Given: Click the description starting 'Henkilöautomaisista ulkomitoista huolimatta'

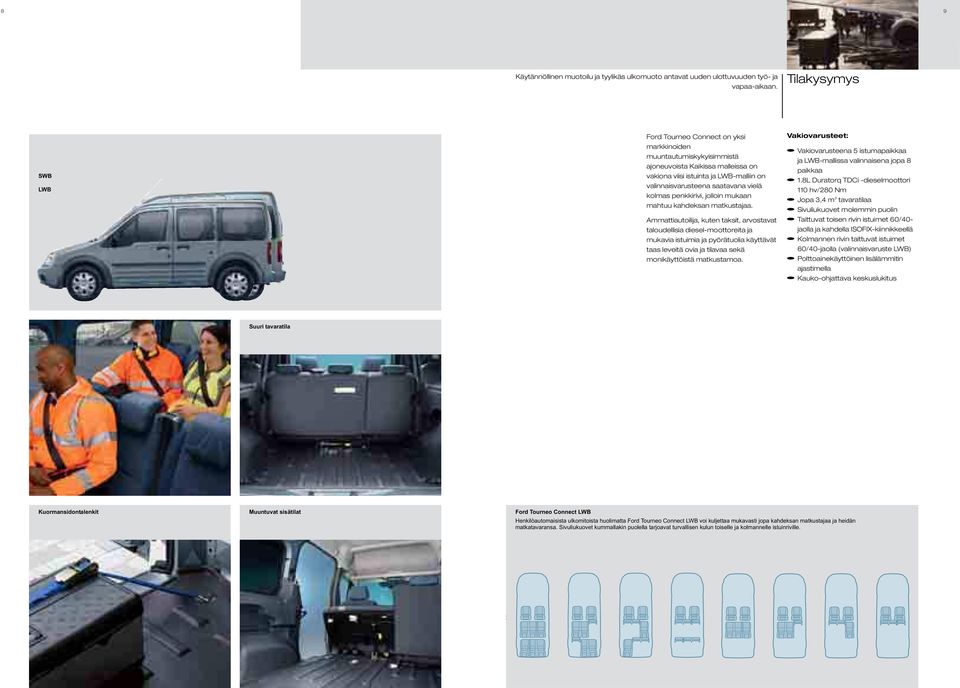Looking at the screenshot, I should [685, 524].
